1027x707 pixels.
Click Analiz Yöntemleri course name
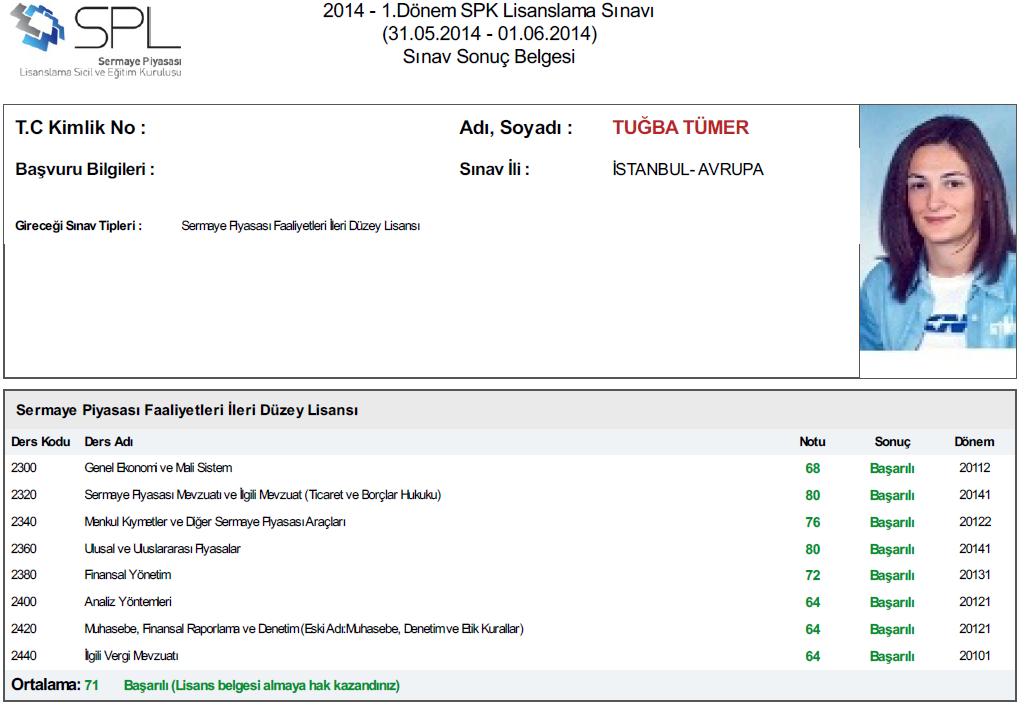click(128, 602)
